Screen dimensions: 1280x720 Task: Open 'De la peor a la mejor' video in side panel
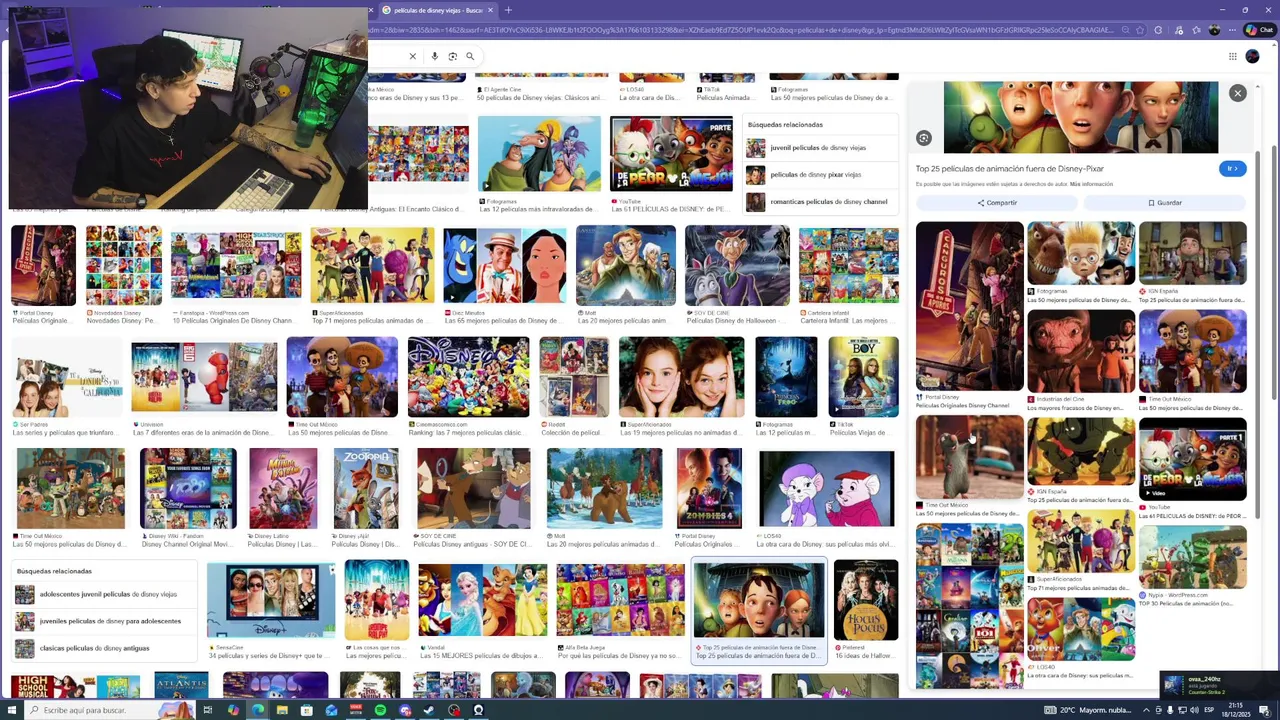(x=1193, y=459)
